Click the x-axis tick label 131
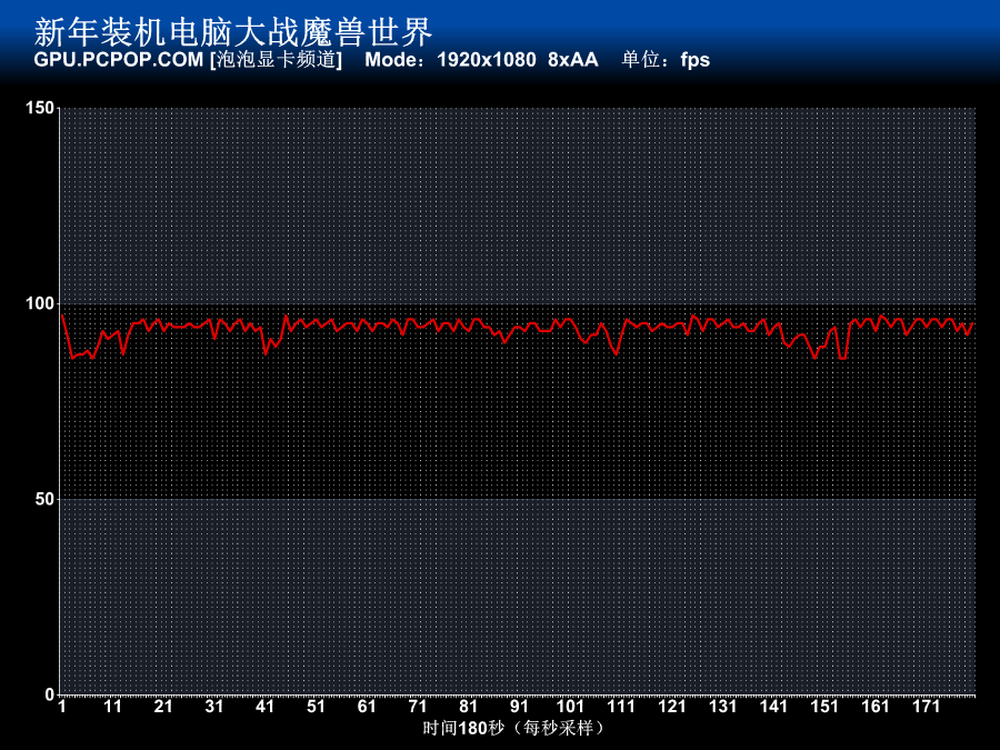The image size is (1000, 750). (x=723, y=707)
